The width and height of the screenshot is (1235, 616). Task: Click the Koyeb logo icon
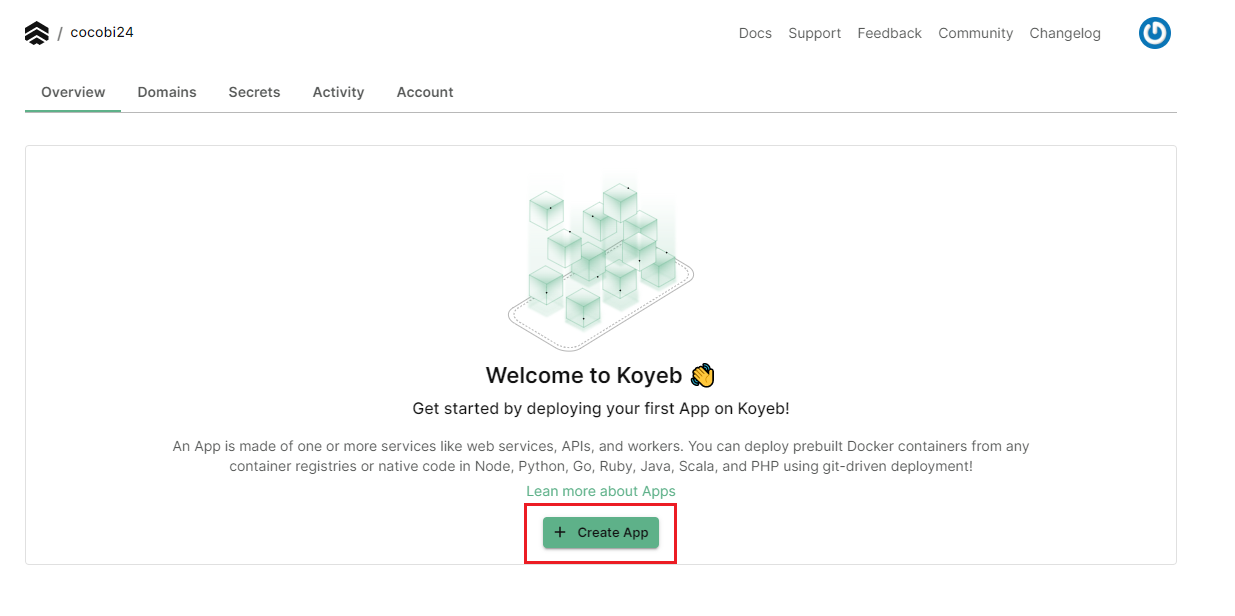(x=36, y=33)
